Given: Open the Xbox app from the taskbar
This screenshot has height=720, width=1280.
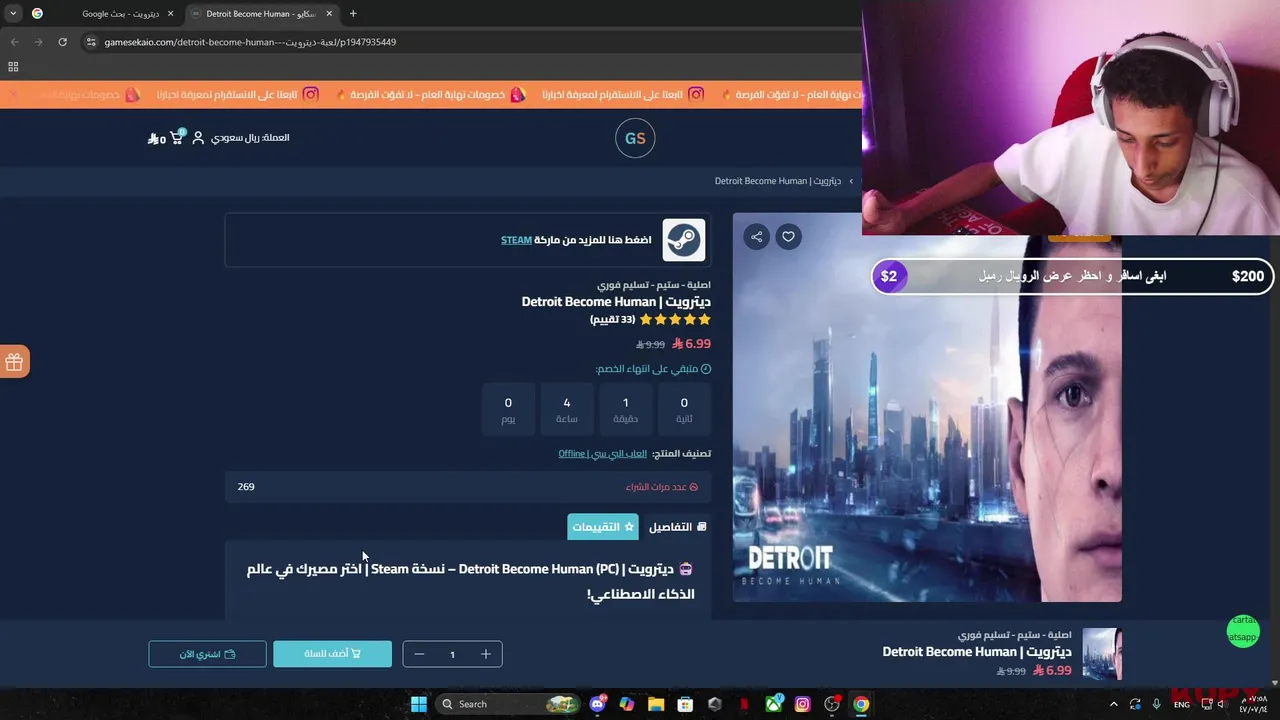Looking at the screenshot, I should [773, 704].
